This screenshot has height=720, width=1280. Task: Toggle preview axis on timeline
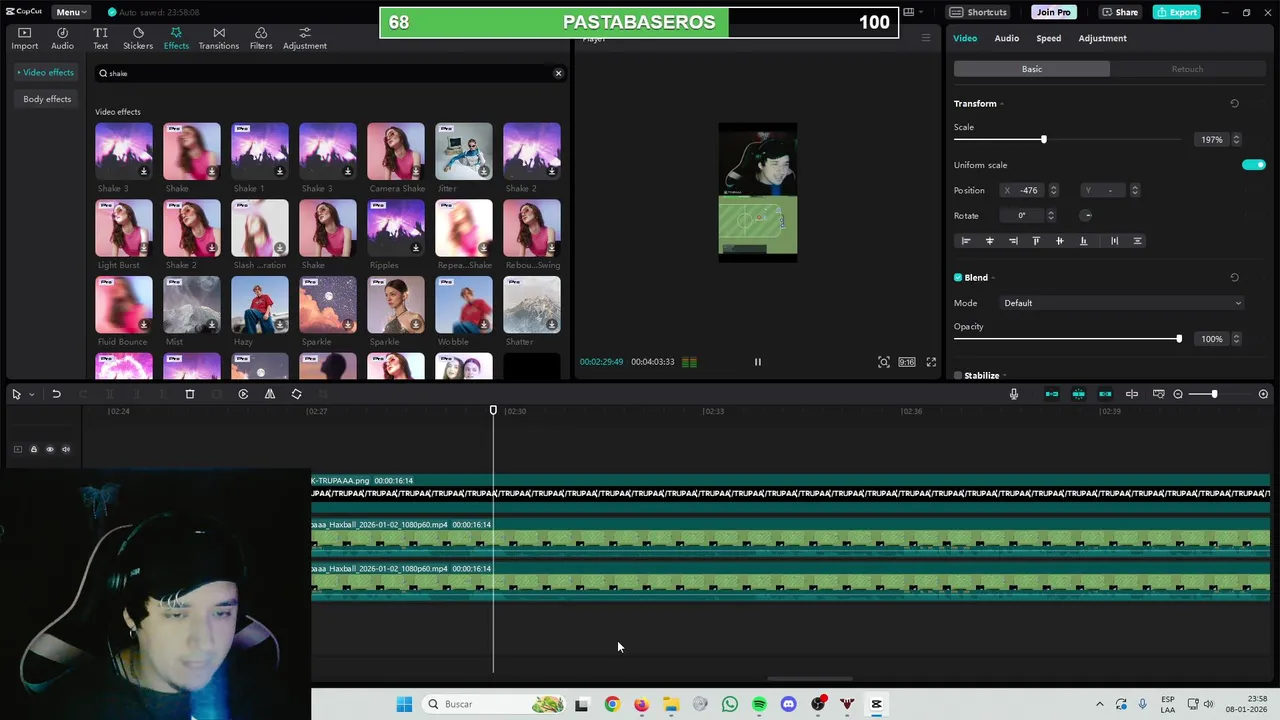point(1132,394)
